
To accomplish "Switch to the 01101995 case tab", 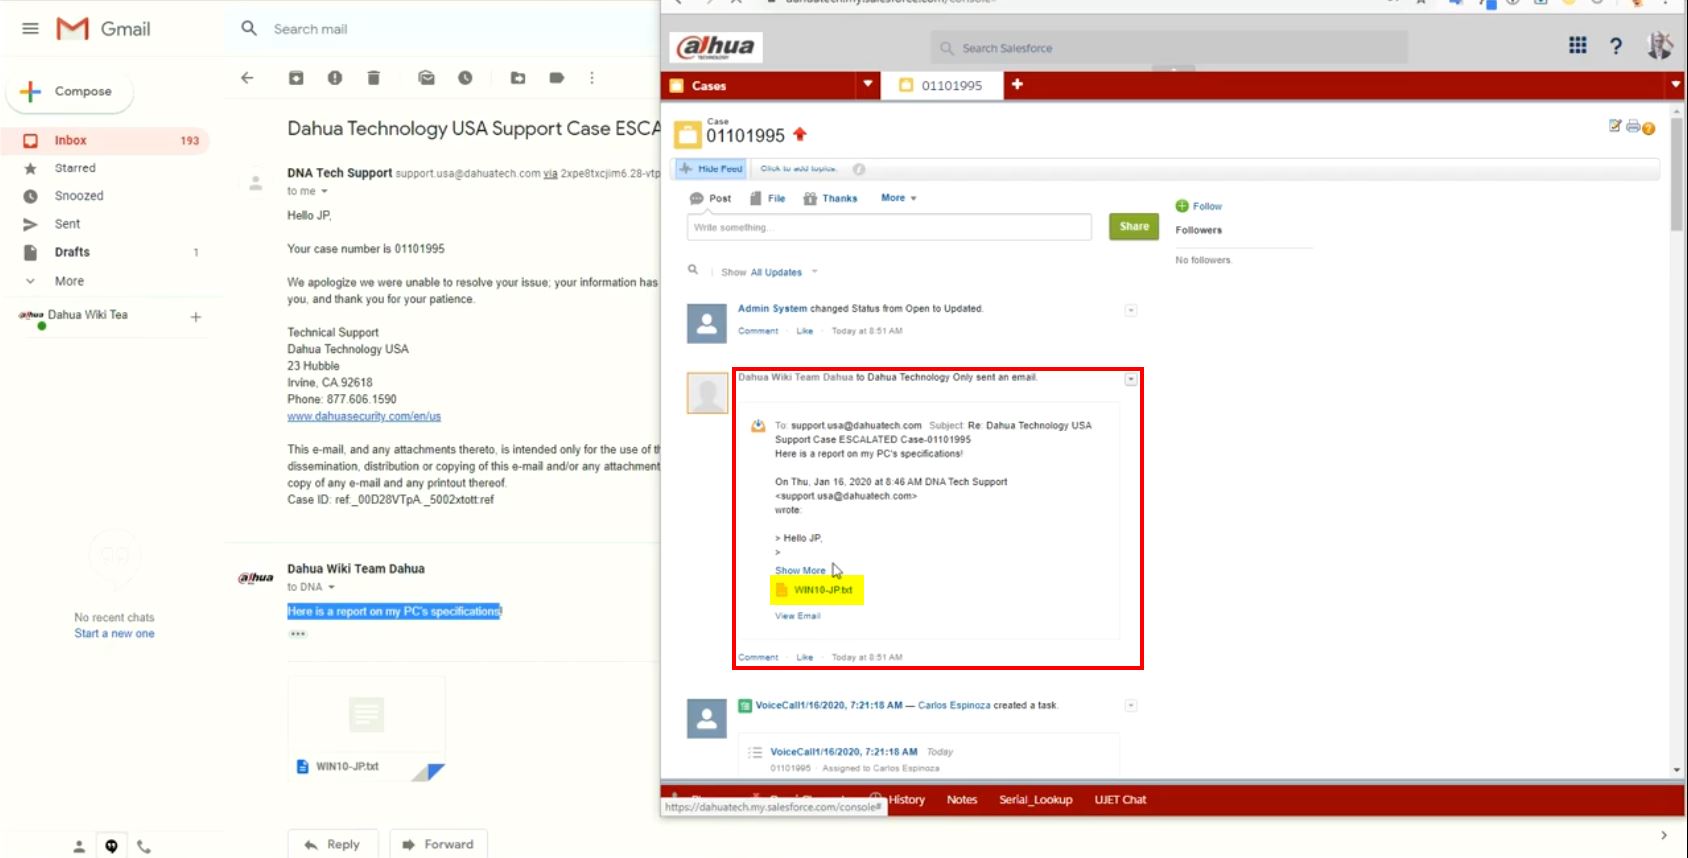I will click(x=941, y=85).
